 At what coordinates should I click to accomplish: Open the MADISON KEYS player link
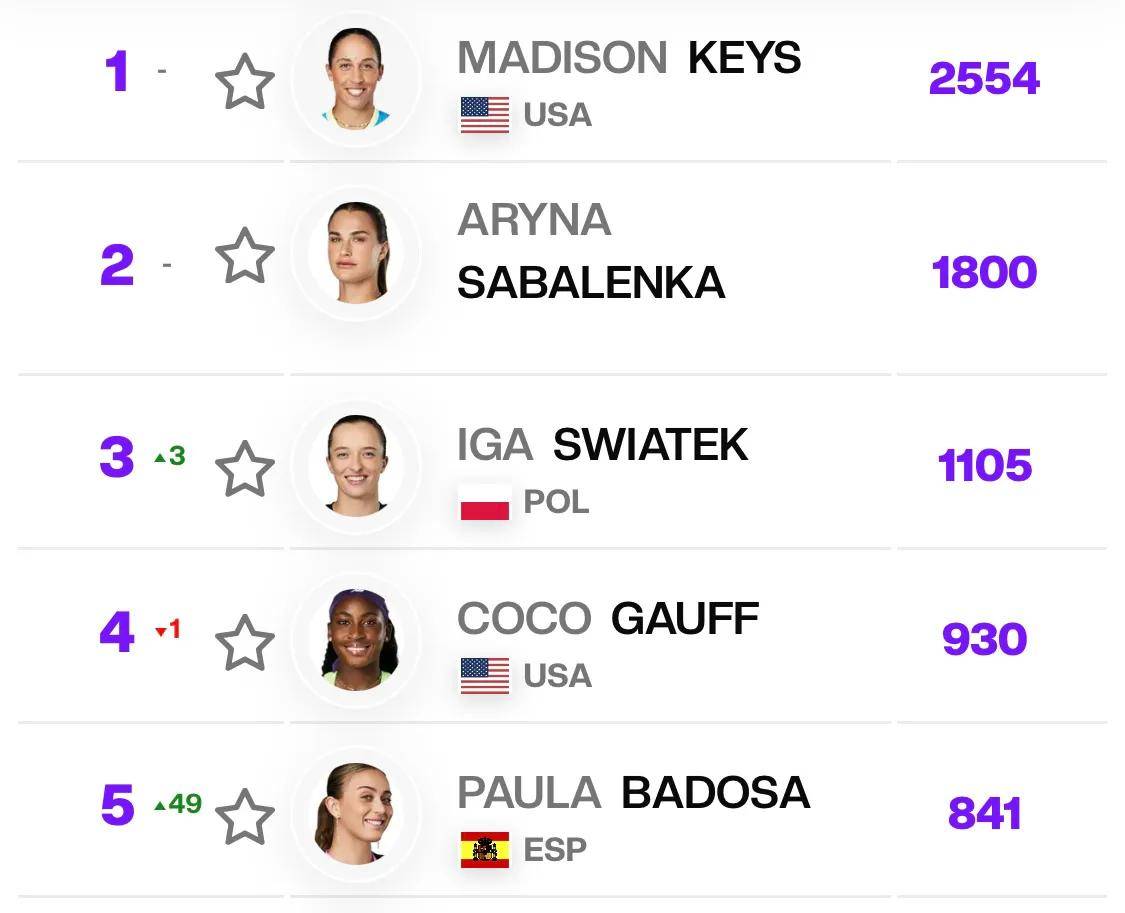tap(629, 58)
